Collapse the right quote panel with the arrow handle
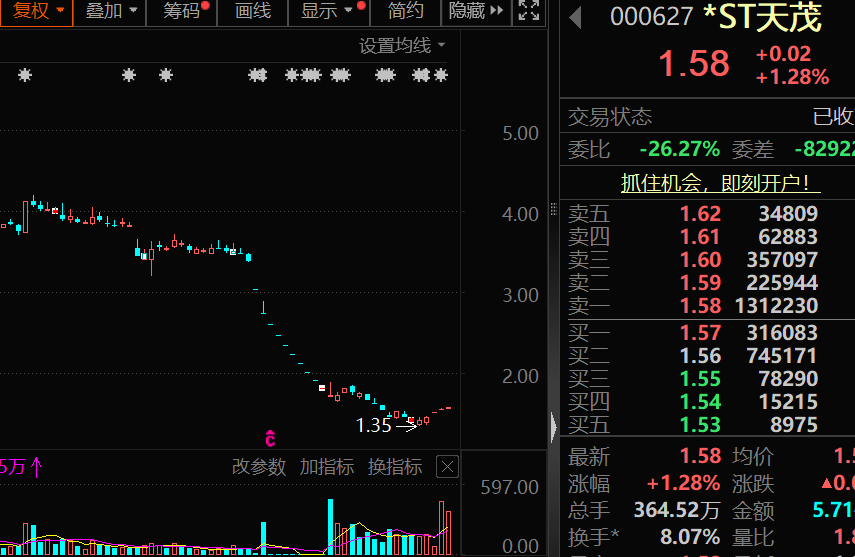Viewport: 855px width, 557px height. (x=554, y=428)
